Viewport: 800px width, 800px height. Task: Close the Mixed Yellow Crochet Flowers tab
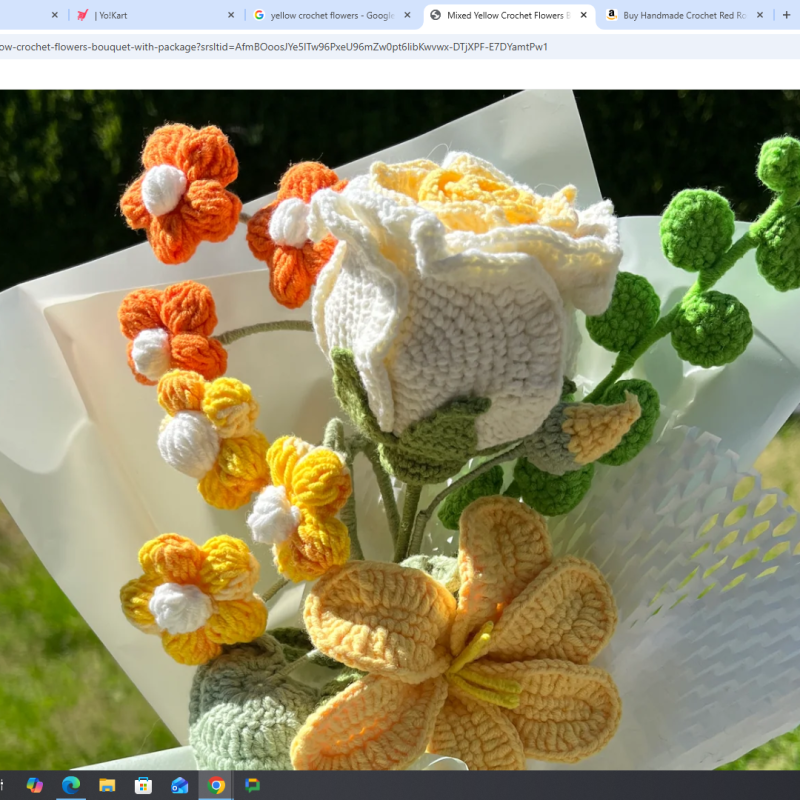pos(584,15)
